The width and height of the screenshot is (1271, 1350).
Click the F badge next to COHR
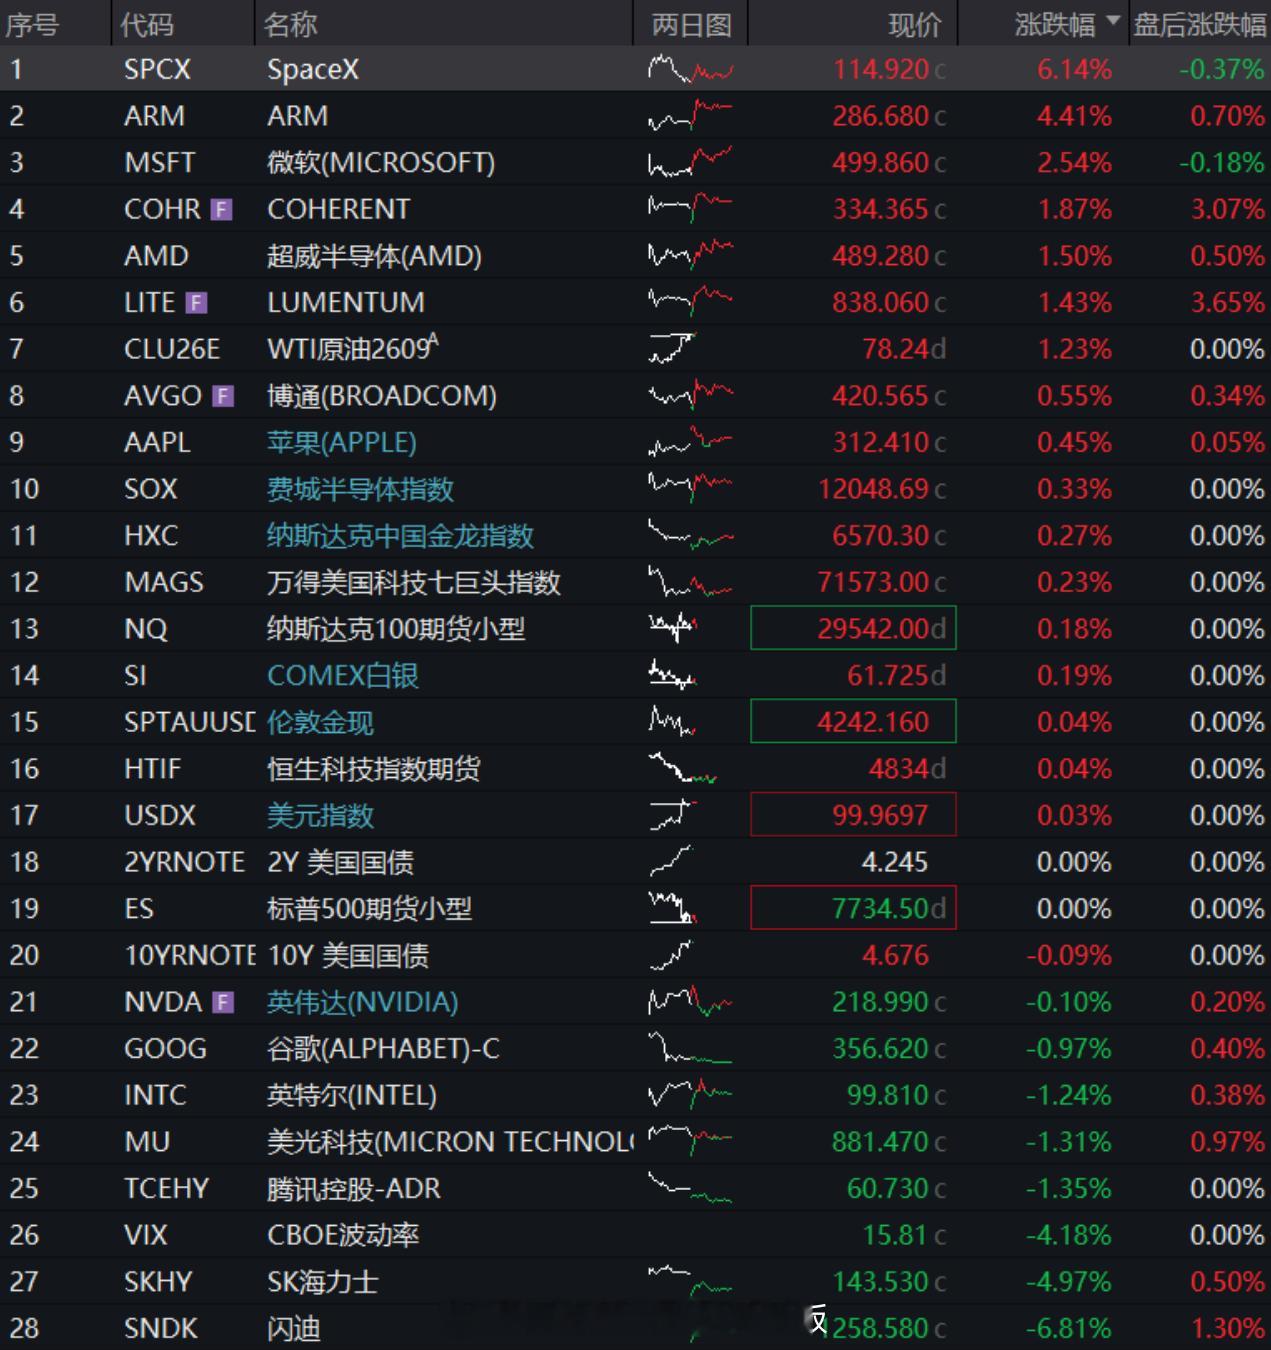tap(222, 209)
